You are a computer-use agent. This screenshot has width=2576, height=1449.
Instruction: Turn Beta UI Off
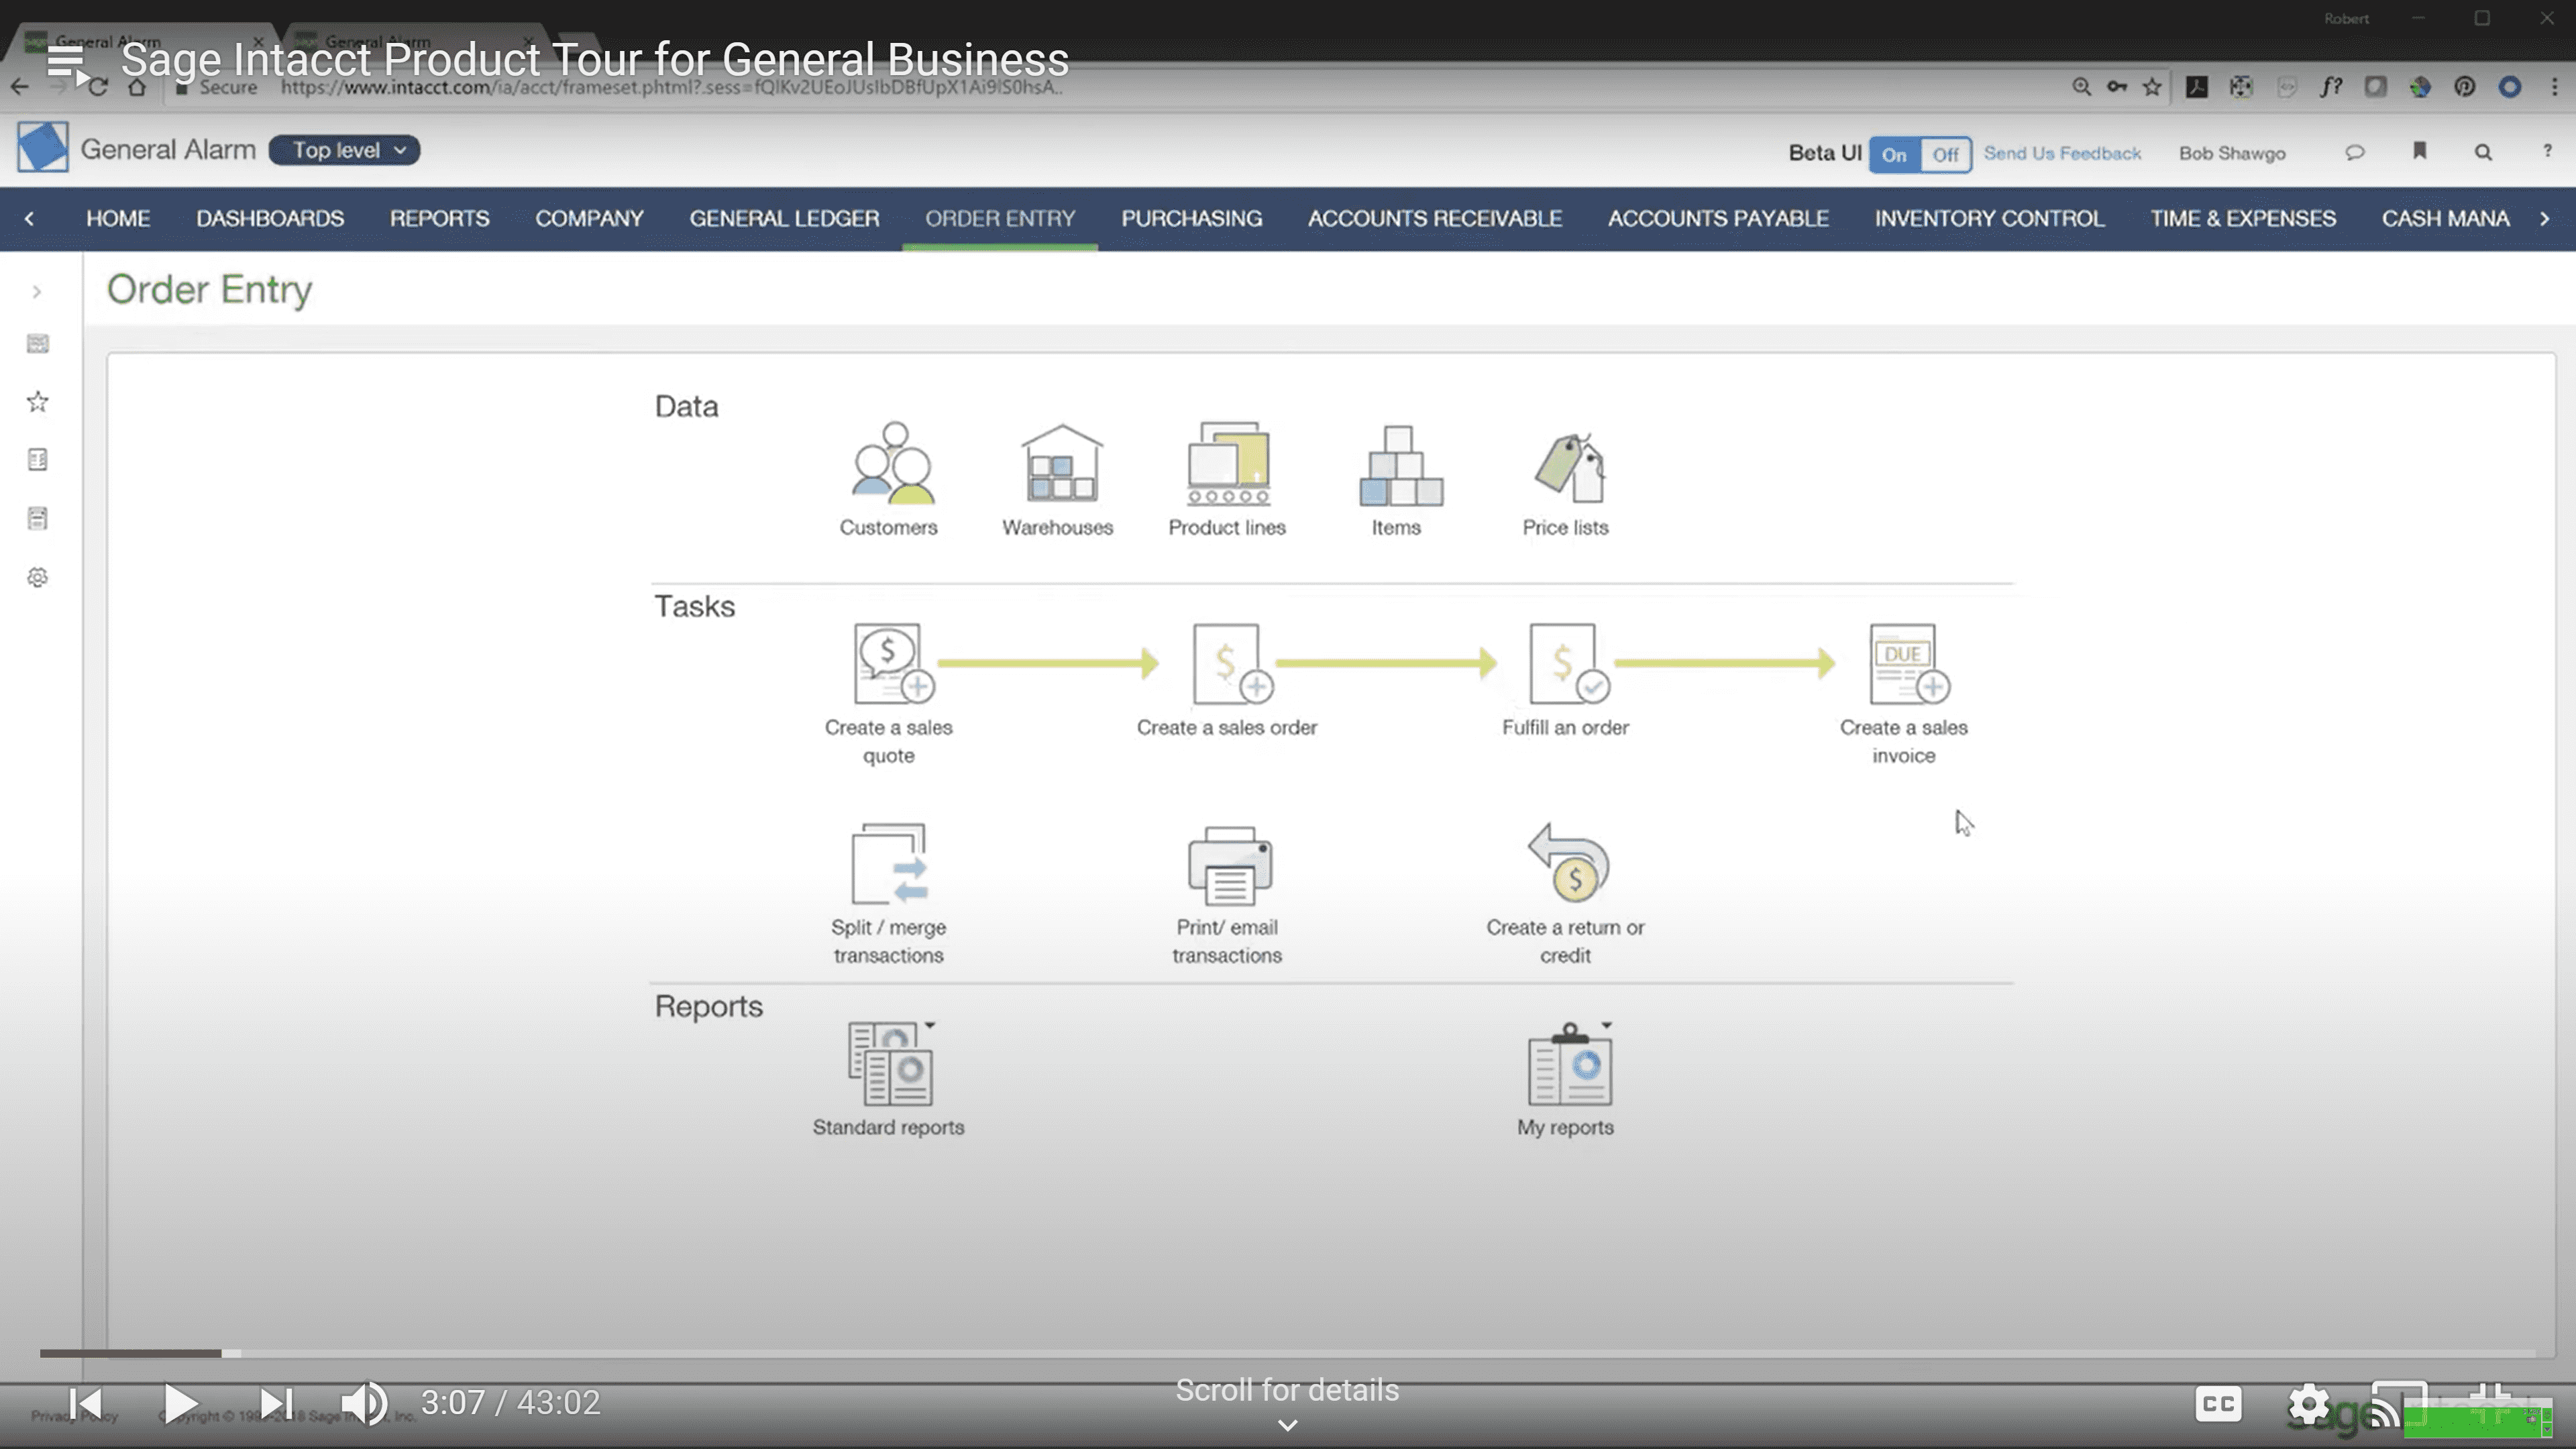(x=1945, y=155)
